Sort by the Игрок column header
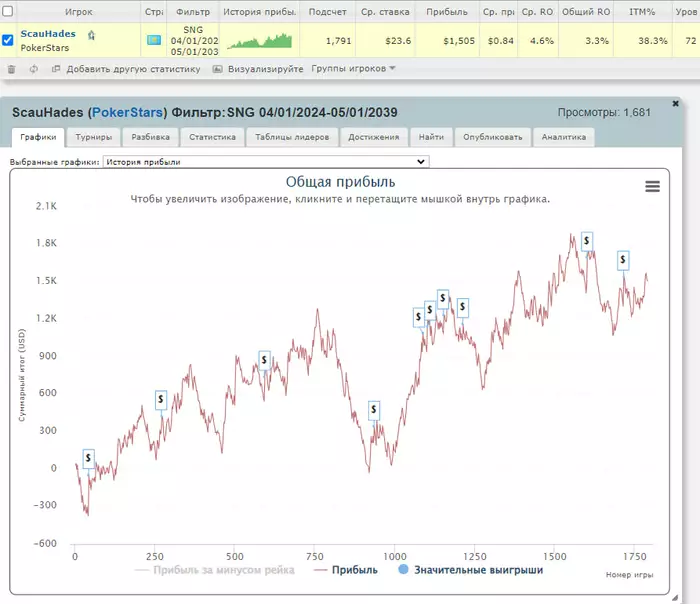This screenshot has height=604, width=700. (x=79, y=12)
